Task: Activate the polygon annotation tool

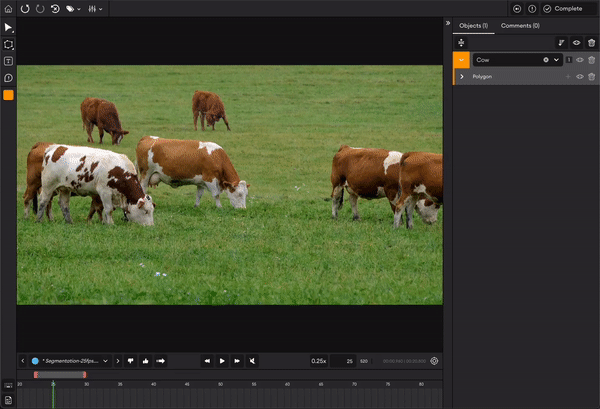Action: coord(8,45)
